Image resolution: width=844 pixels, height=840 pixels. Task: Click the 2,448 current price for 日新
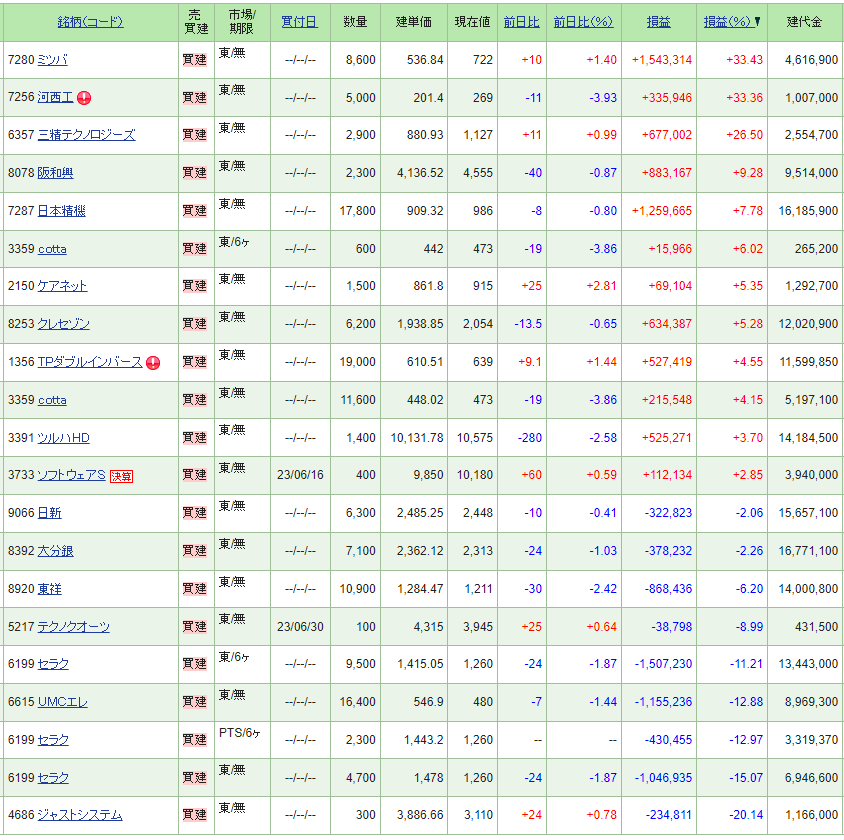point(478,513)
